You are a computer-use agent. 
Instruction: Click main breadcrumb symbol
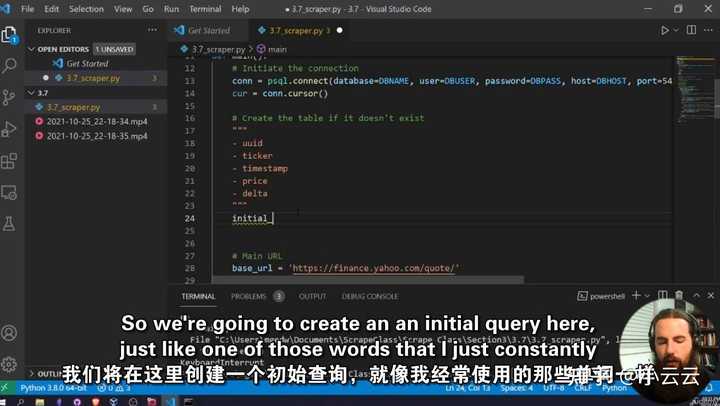click(277, 49)
